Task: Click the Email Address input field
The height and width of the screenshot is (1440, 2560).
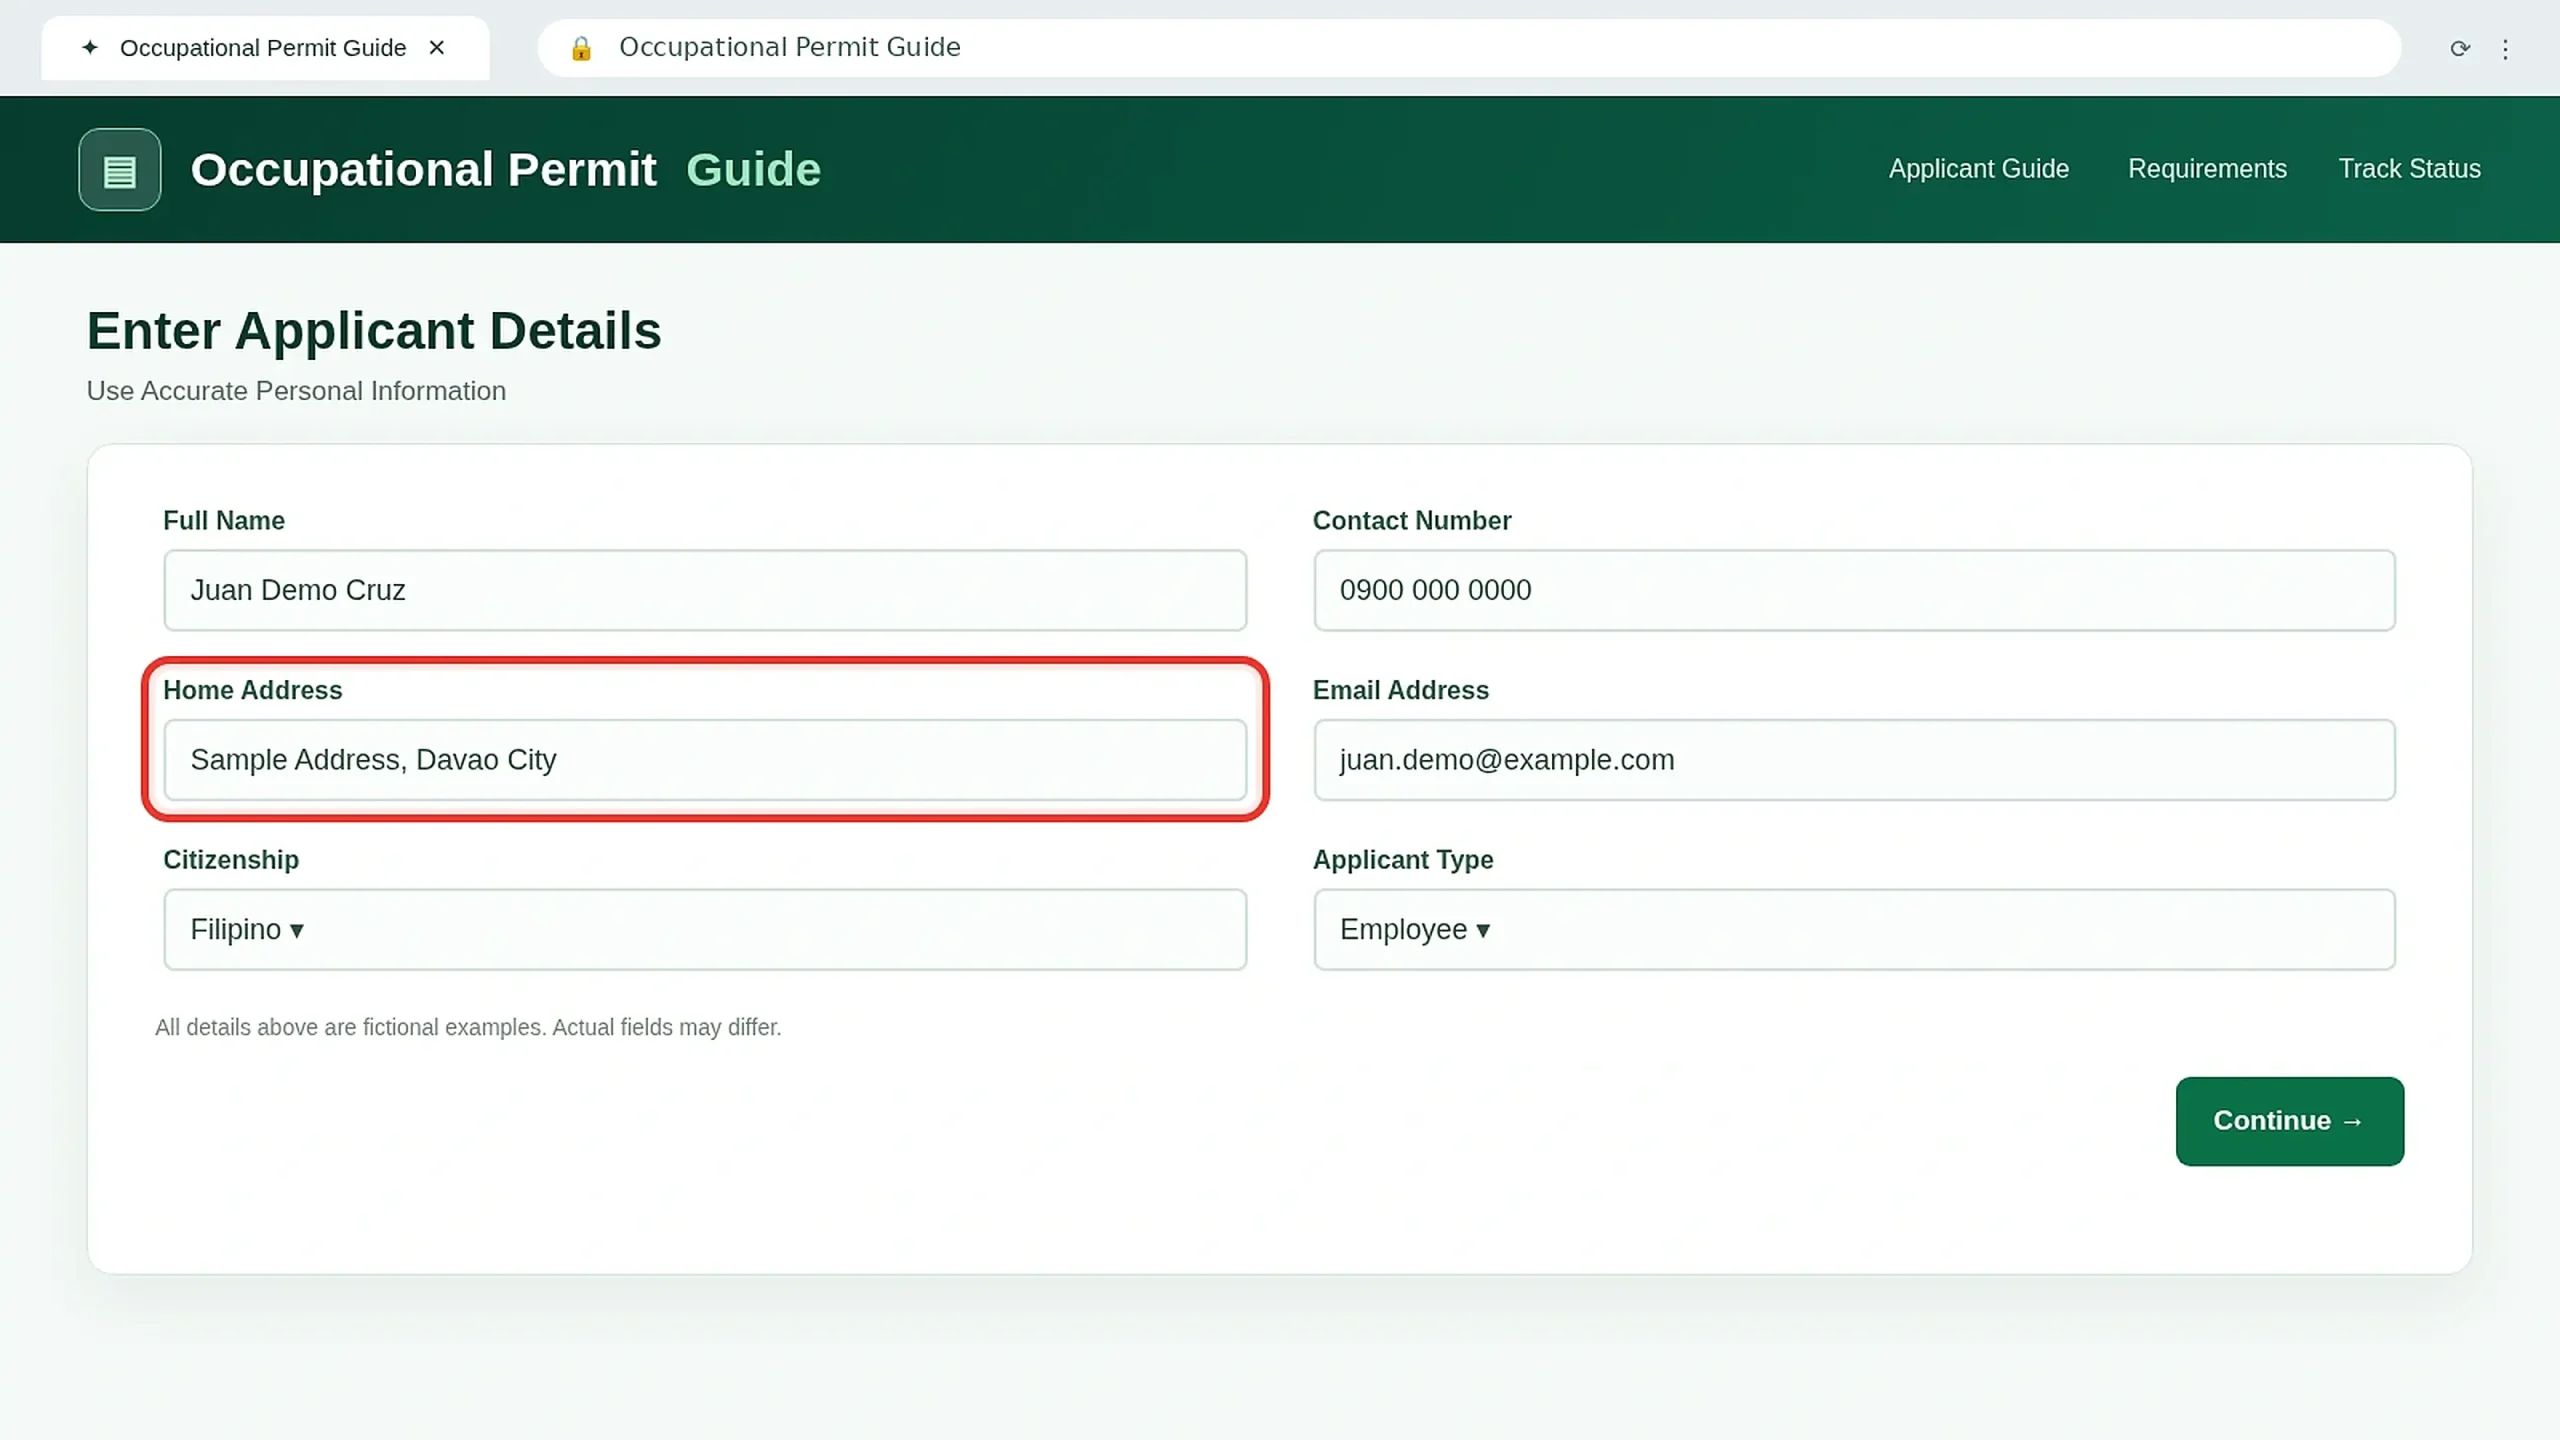Action: (1854, 760)
